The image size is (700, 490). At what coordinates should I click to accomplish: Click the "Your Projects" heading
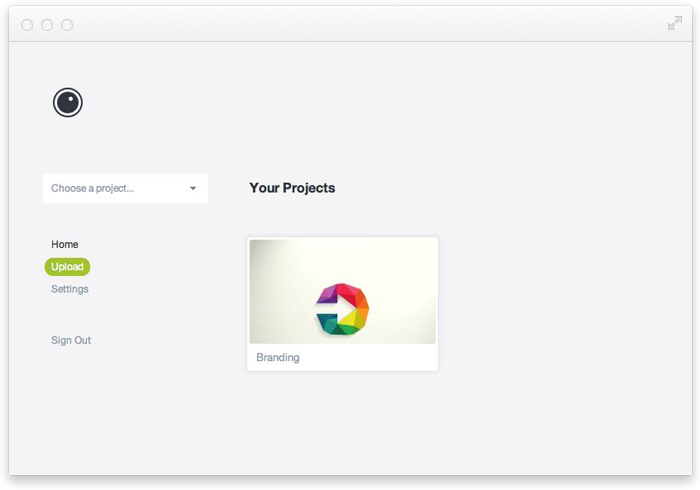point(292,188)
